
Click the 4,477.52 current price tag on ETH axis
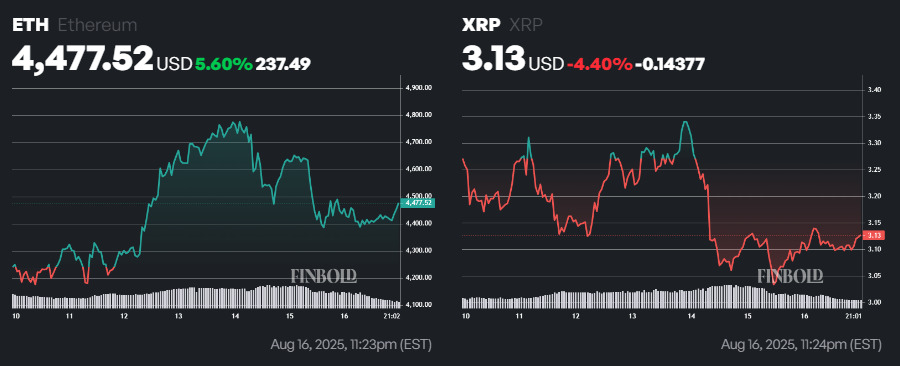pos(418,203)
